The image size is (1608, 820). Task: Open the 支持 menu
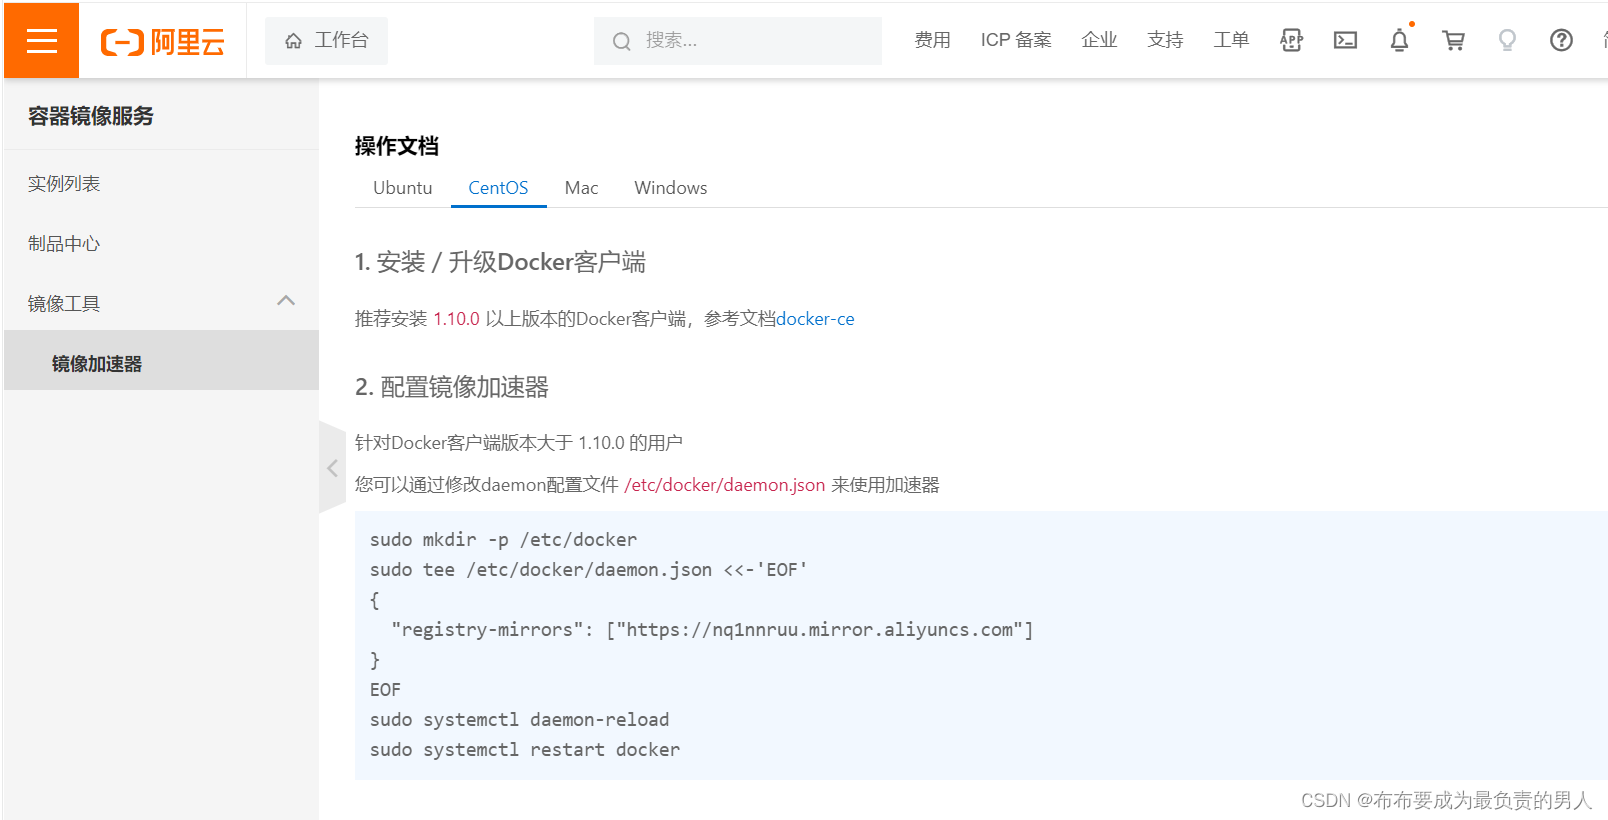pyautogui.click(x=1165, y=40)
